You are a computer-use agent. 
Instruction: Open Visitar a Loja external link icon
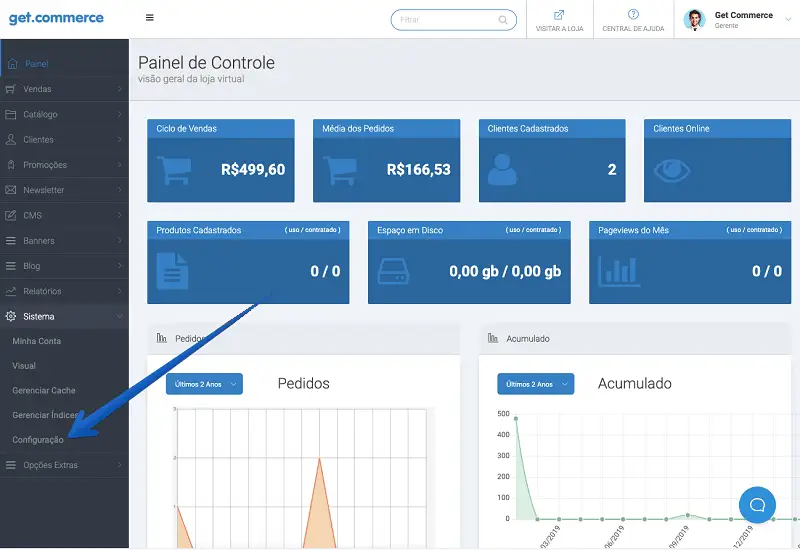[x=559, y=15]
